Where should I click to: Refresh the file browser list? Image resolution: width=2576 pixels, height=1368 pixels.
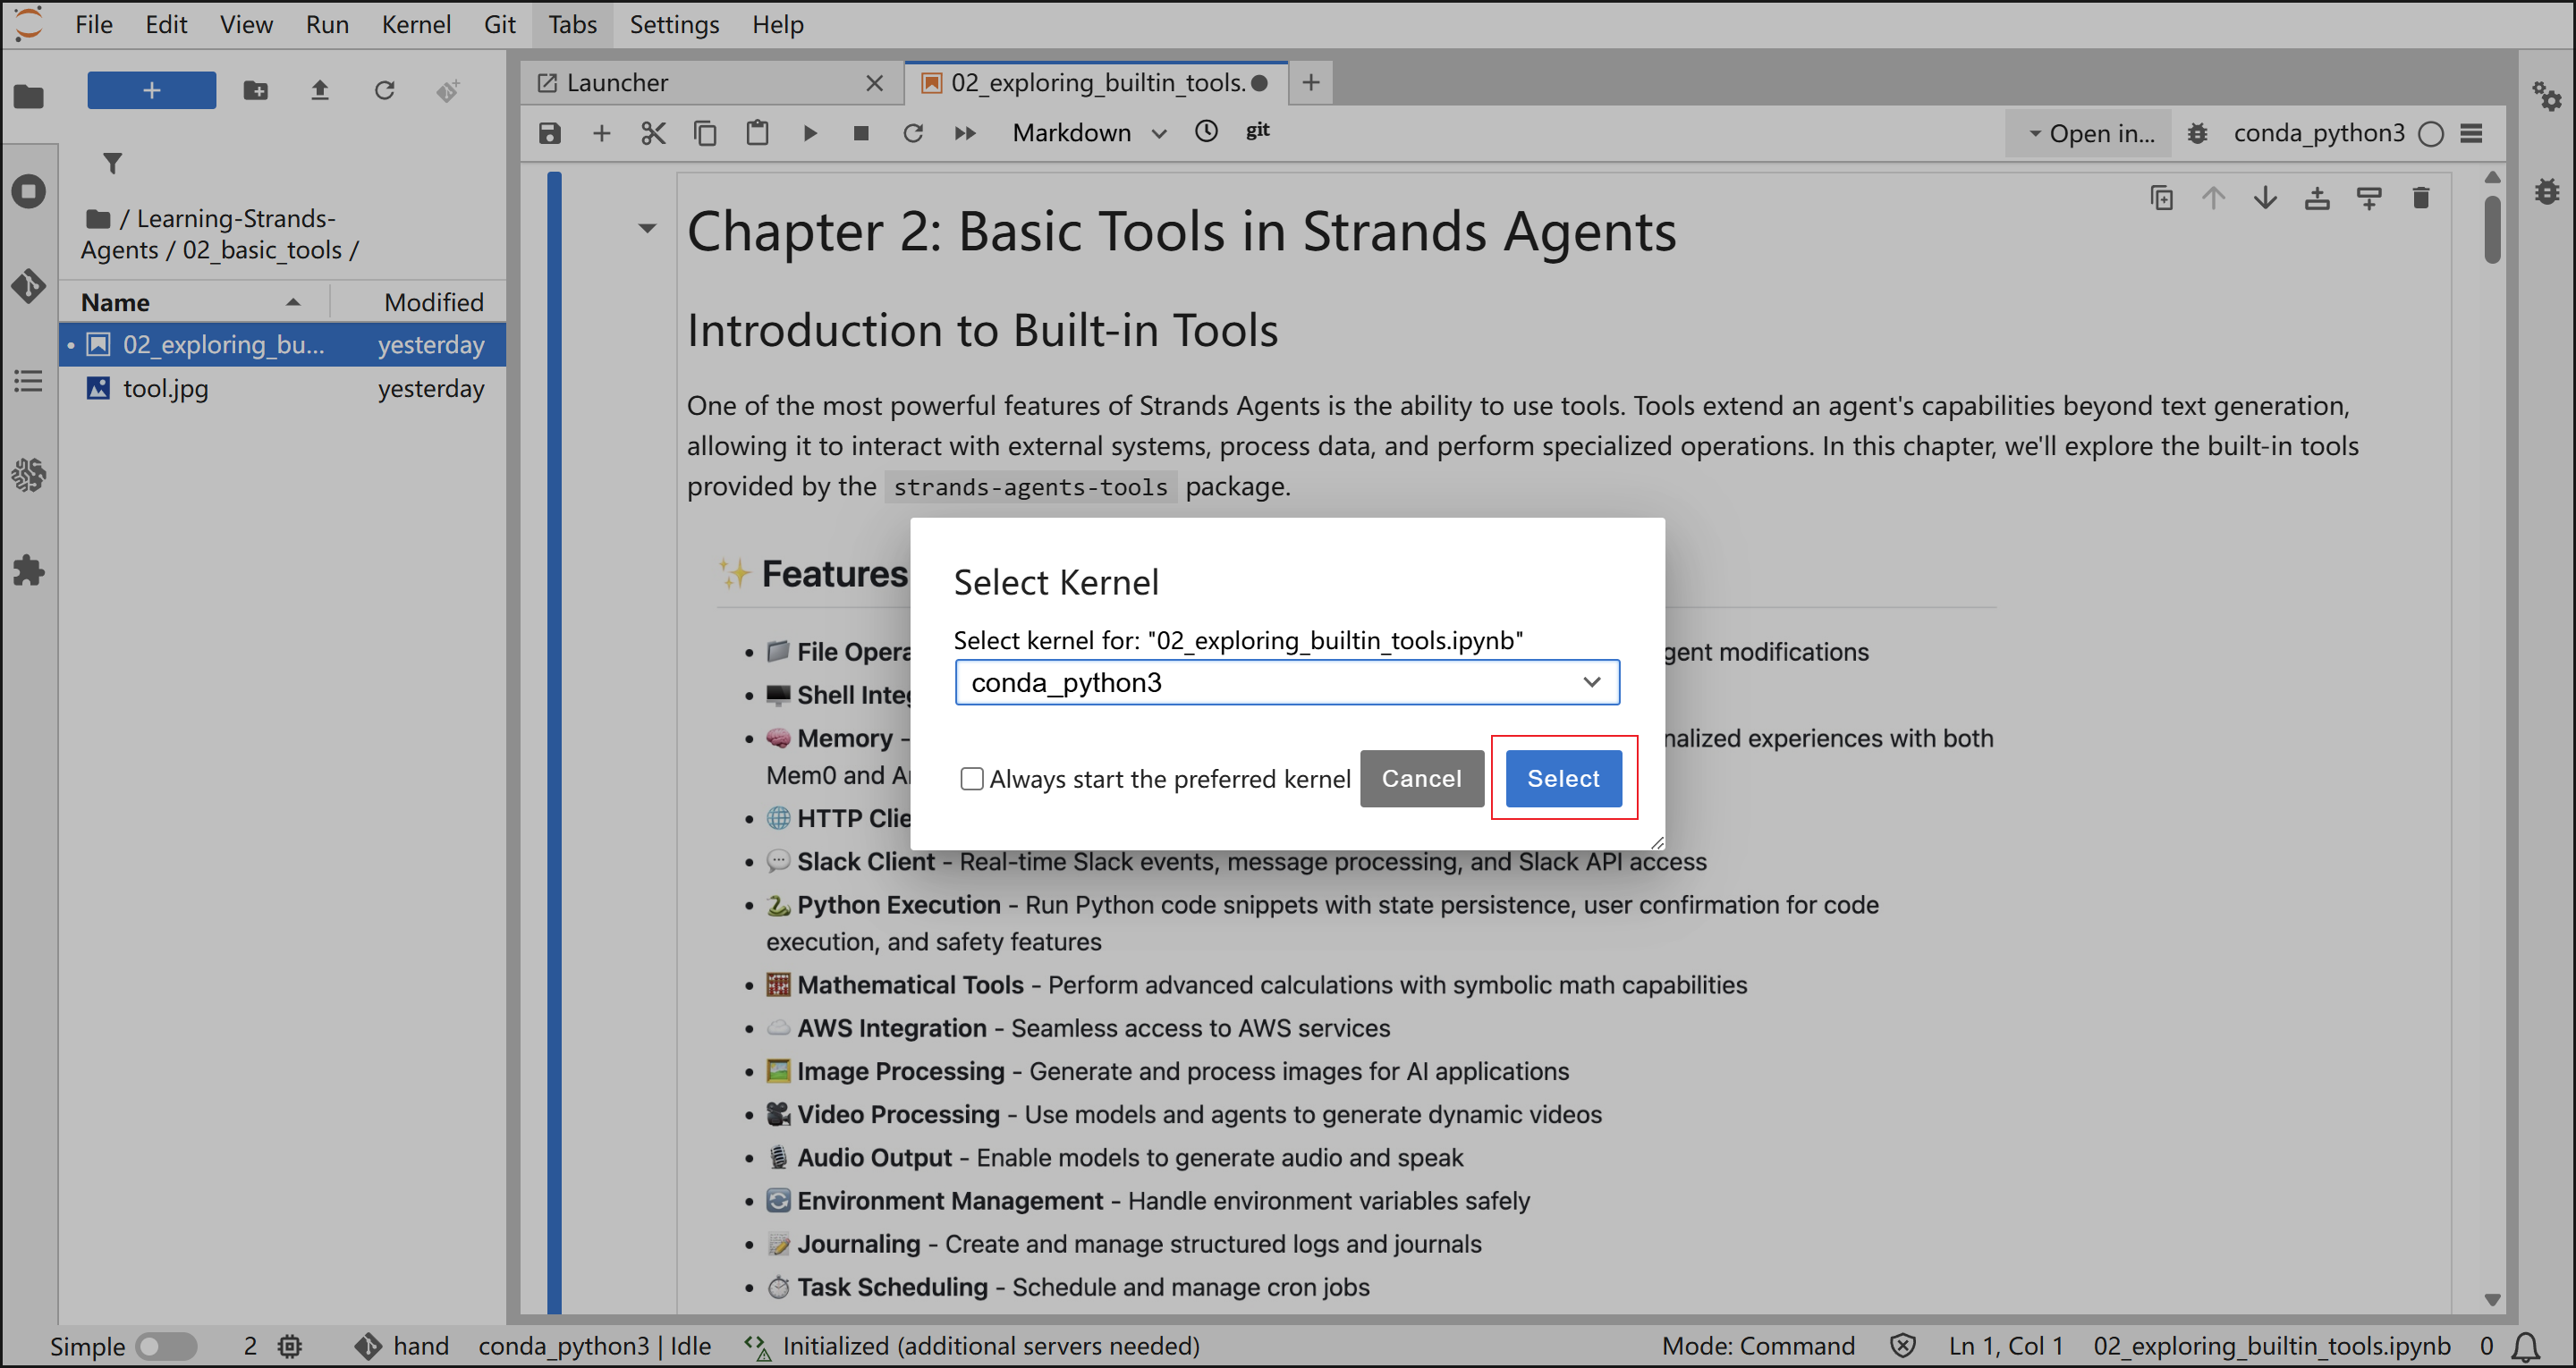tap(384, 90)
